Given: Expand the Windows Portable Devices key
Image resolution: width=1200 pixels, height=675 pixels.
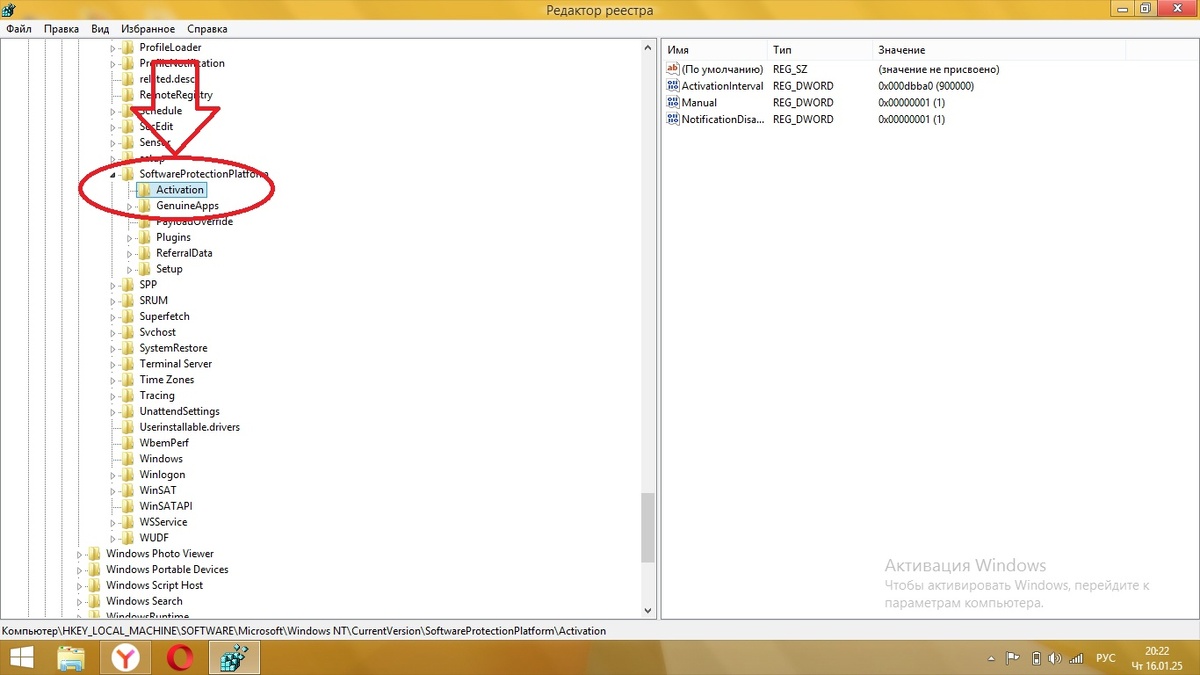Looking at the screenshot, I should click(x=80, y=570).
